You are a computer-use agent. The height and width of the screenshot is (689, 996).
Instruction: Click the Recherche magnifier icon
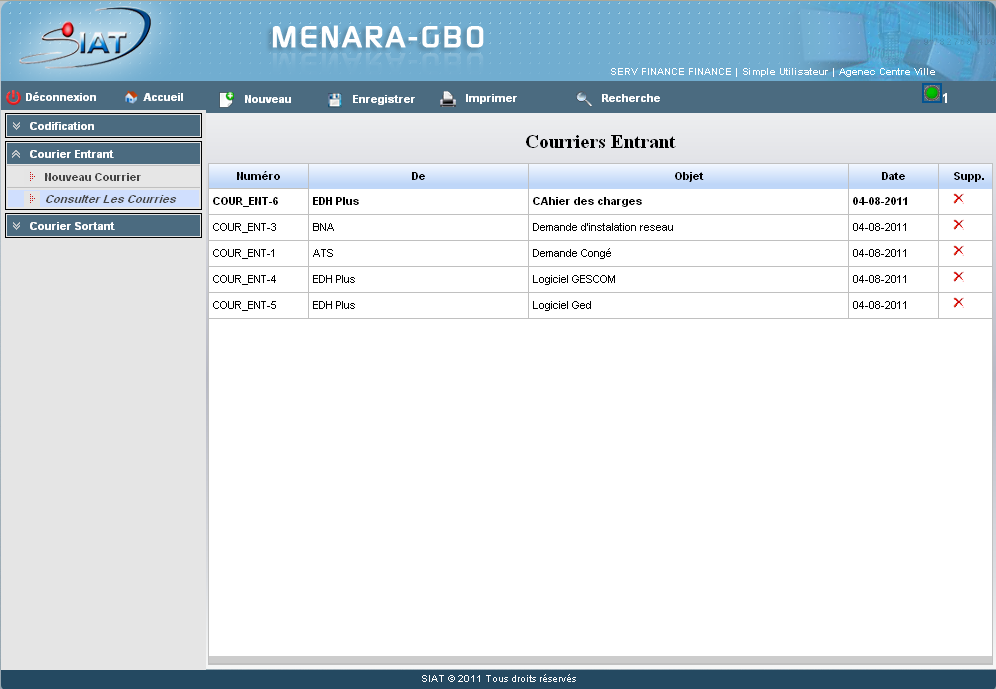[584, 98]
